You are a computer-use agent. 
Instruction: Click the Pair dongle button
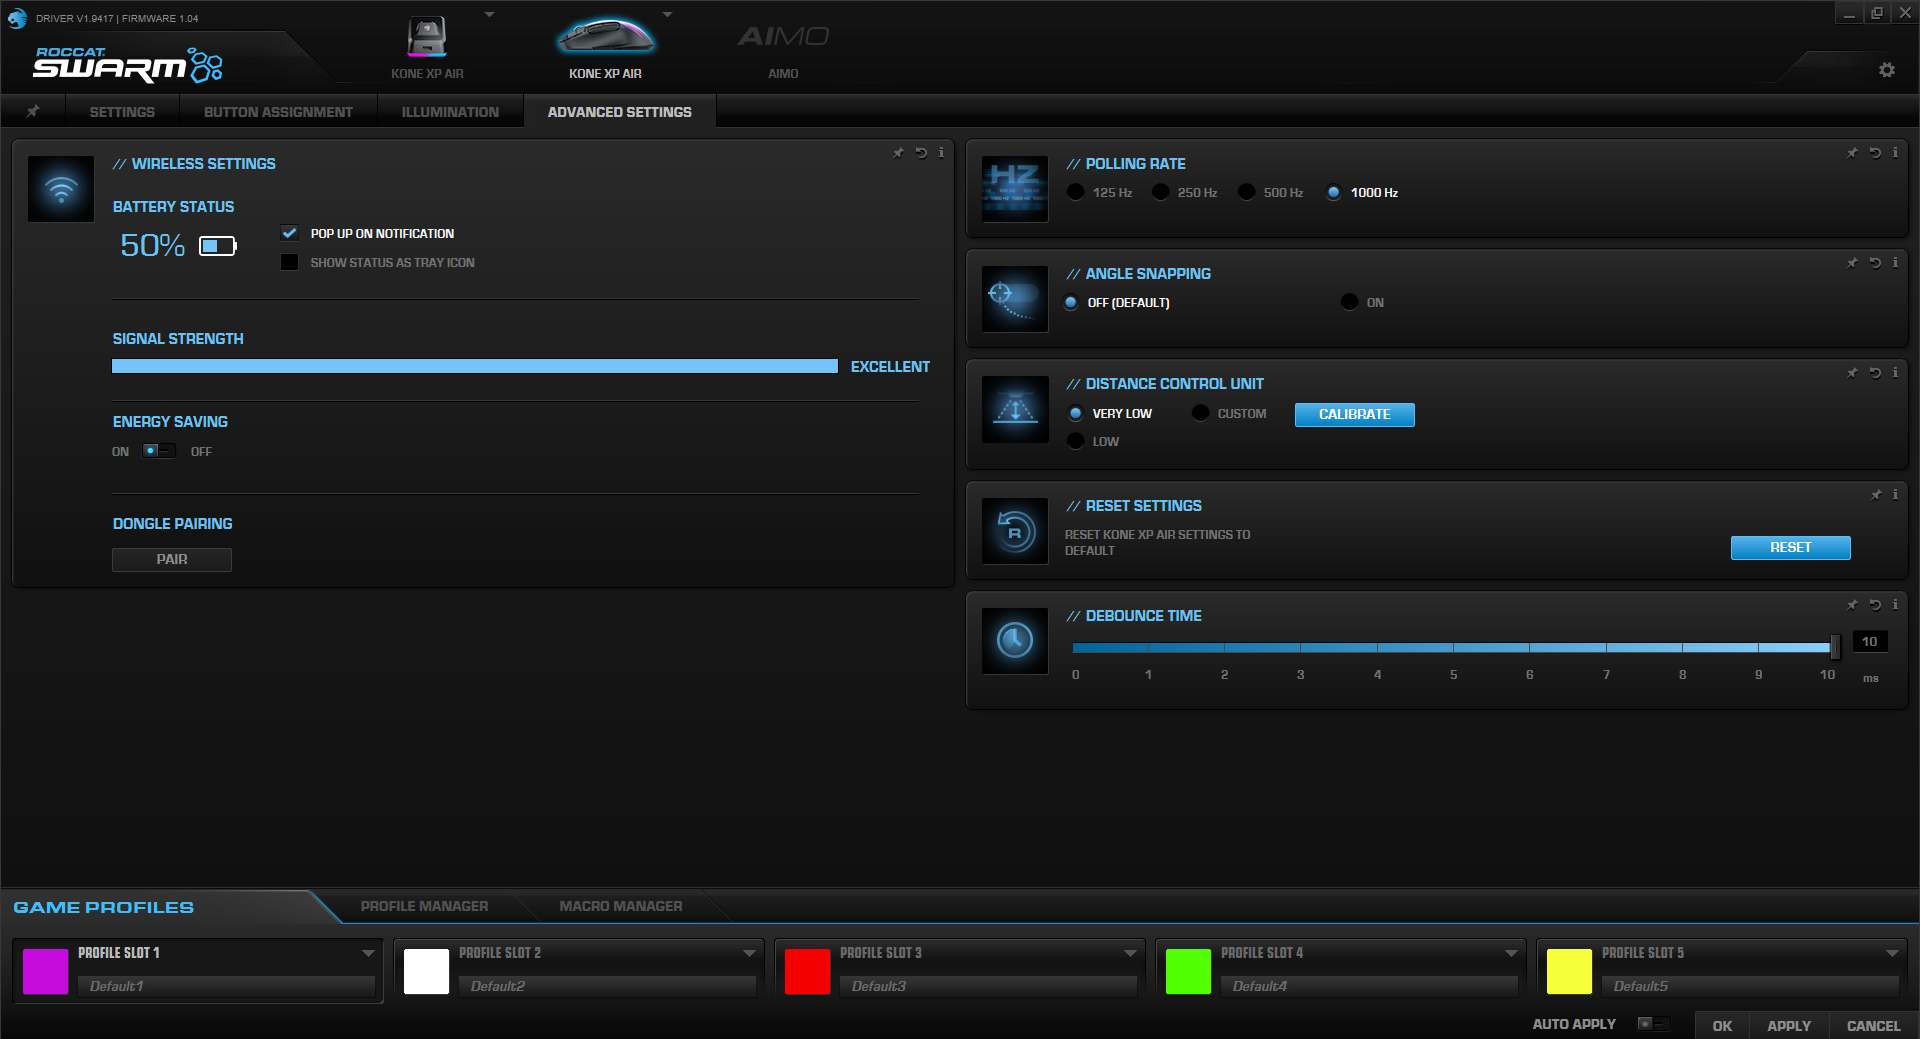172,559
